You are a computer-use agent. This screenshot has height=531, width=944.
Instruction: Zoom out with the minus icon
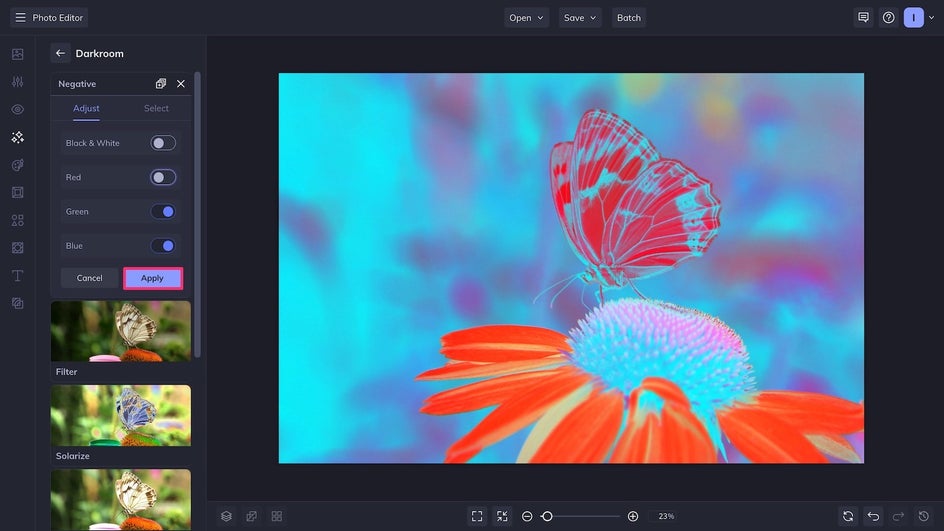point(527,516)
